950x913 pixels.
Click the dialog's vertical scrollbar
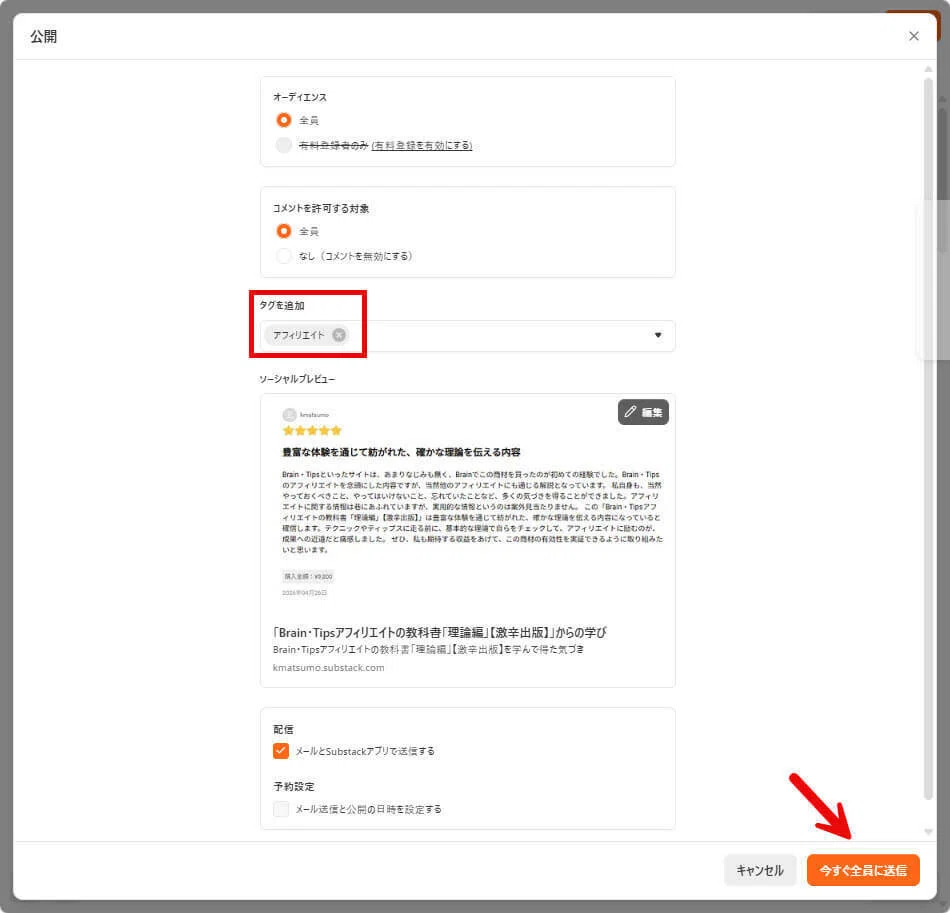point(928,439)
